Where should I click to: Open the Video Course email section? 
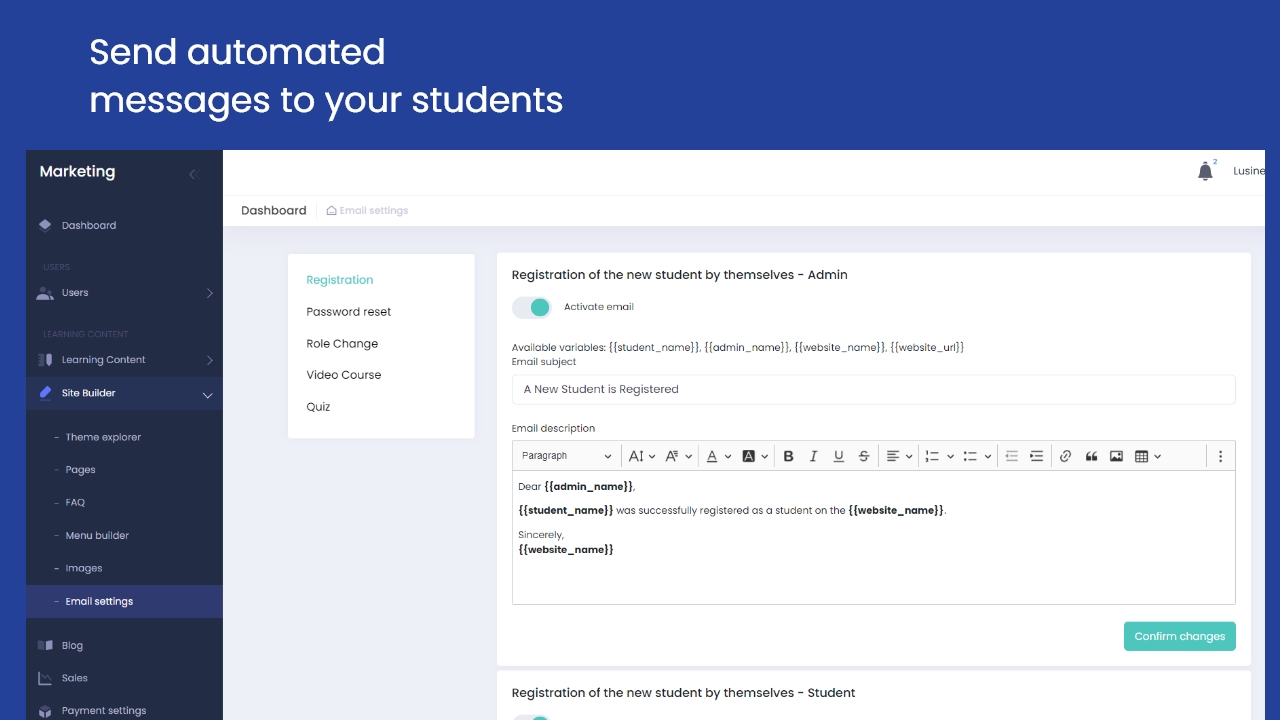coord(343,375)
